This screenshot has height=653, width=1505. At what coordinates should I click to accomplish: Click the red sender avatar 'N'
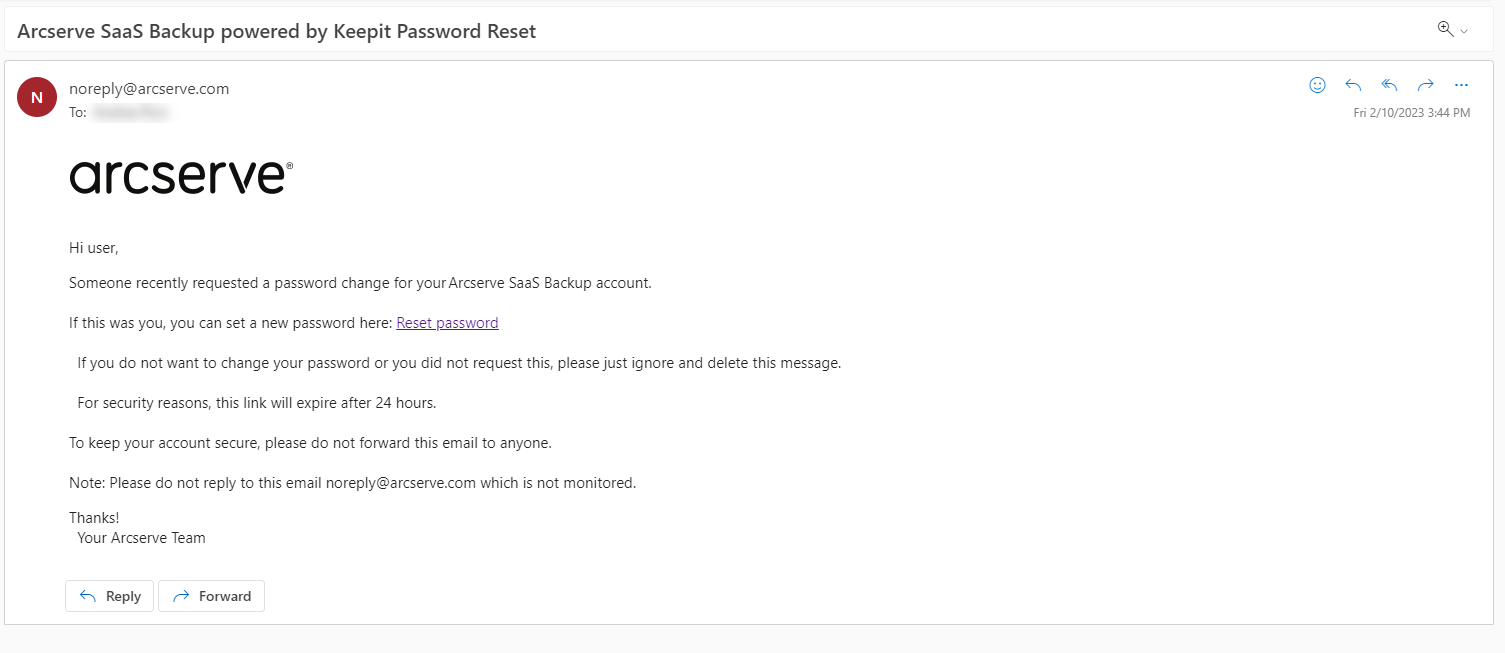click(x=37, y=97)
